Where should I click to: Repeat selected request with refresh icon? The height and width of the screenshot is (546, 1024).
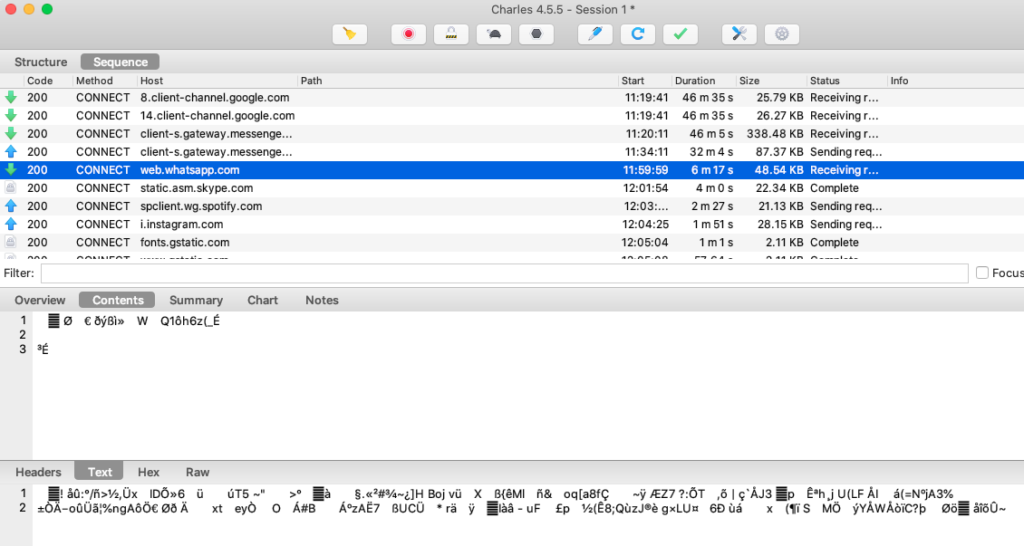coord(638,34)
